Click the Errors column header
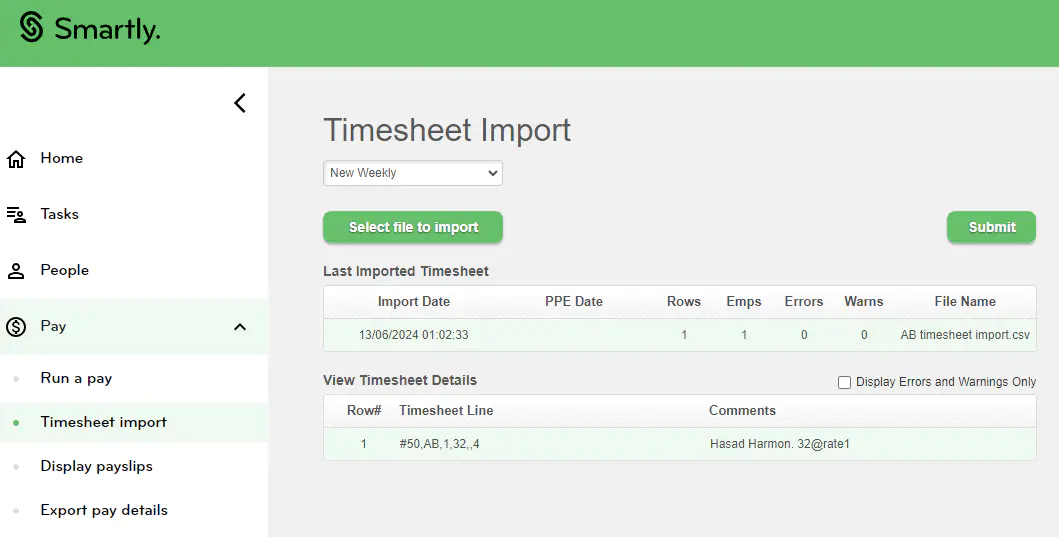Image resolution: width=1059 pixels, height=537 pixels. 803,301
